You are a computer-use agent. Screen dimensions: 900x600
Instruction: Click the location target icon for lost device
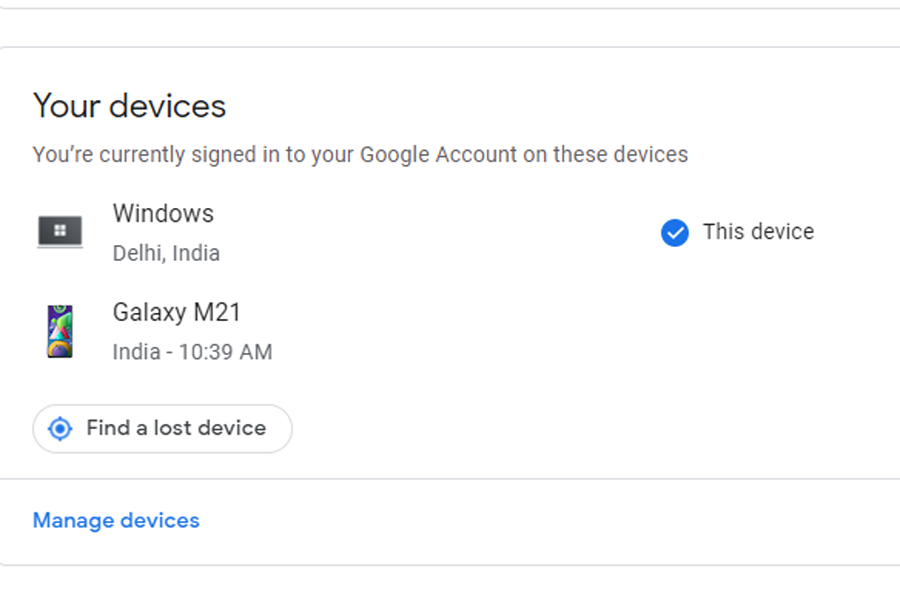click(61, 429)
